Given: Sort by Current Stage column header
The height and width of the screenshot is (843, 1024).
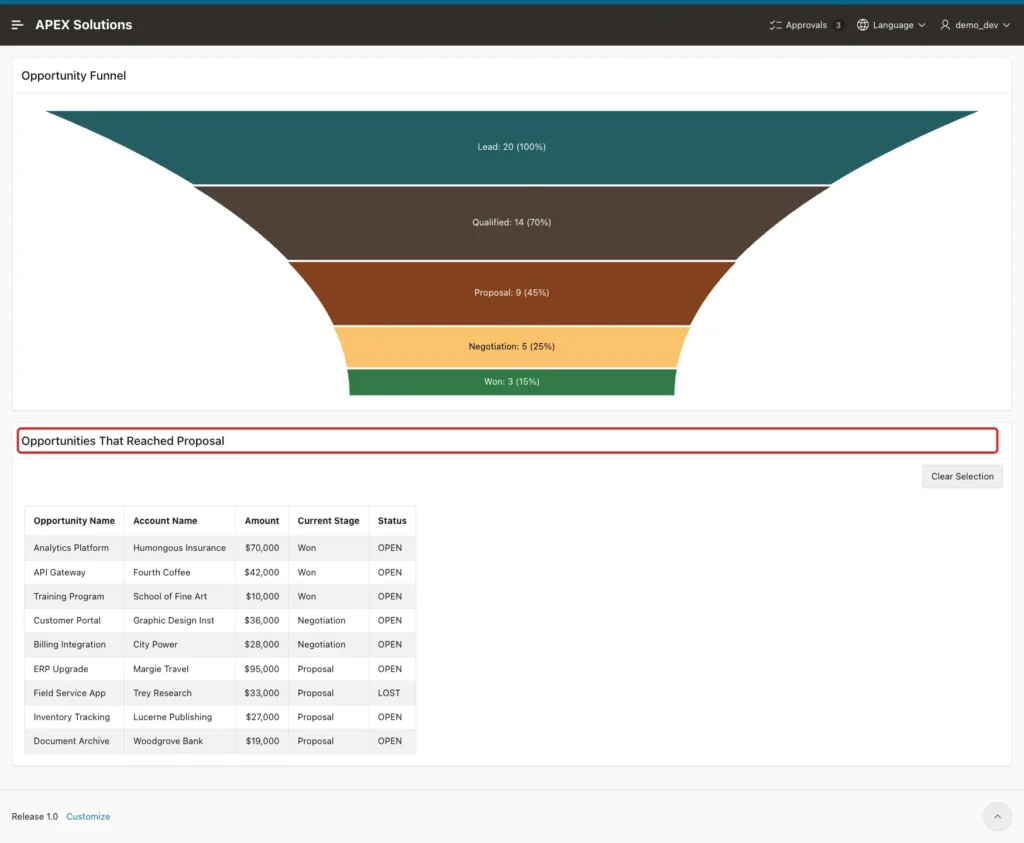Looking at the screenshot, I should coord(328,520).
